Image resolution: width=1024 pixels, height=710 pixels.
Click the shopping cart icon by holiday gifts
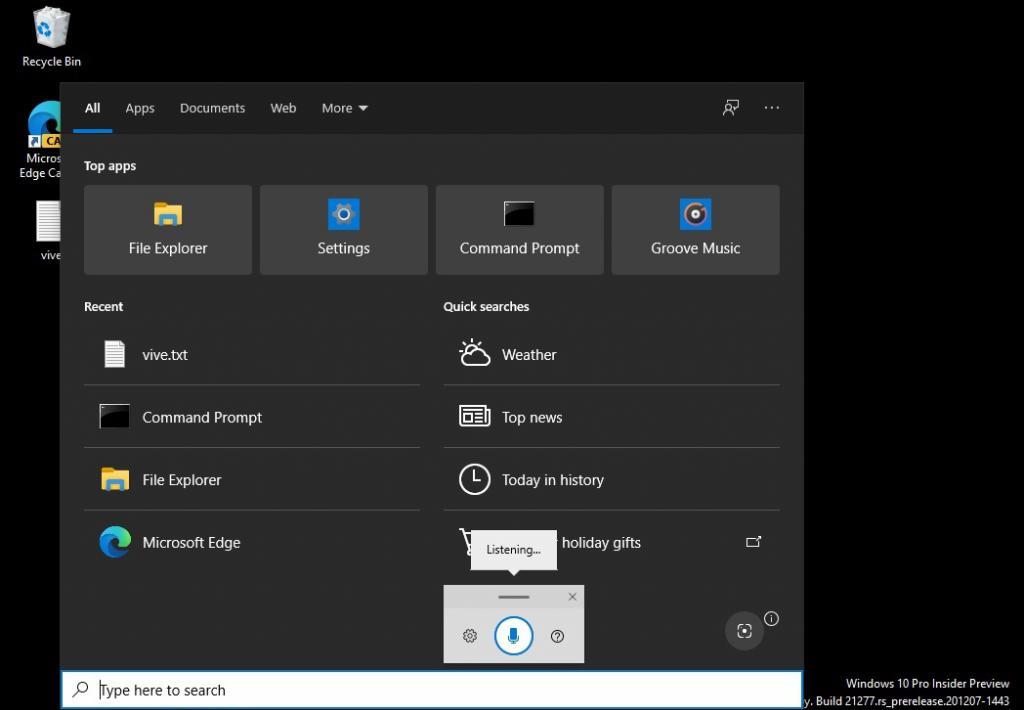(466, 541)
